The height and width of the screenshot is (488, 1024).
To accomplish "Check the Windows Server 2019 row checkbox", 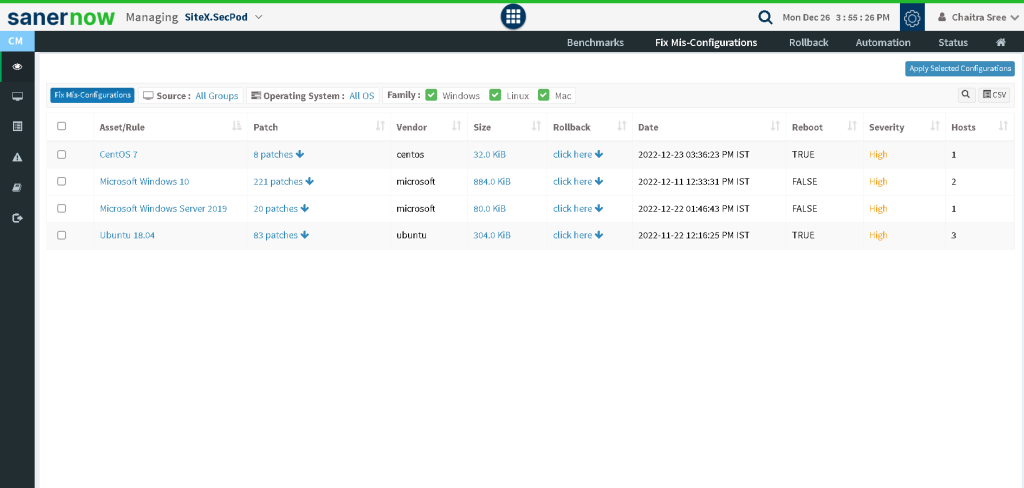I will click(61, 208).
